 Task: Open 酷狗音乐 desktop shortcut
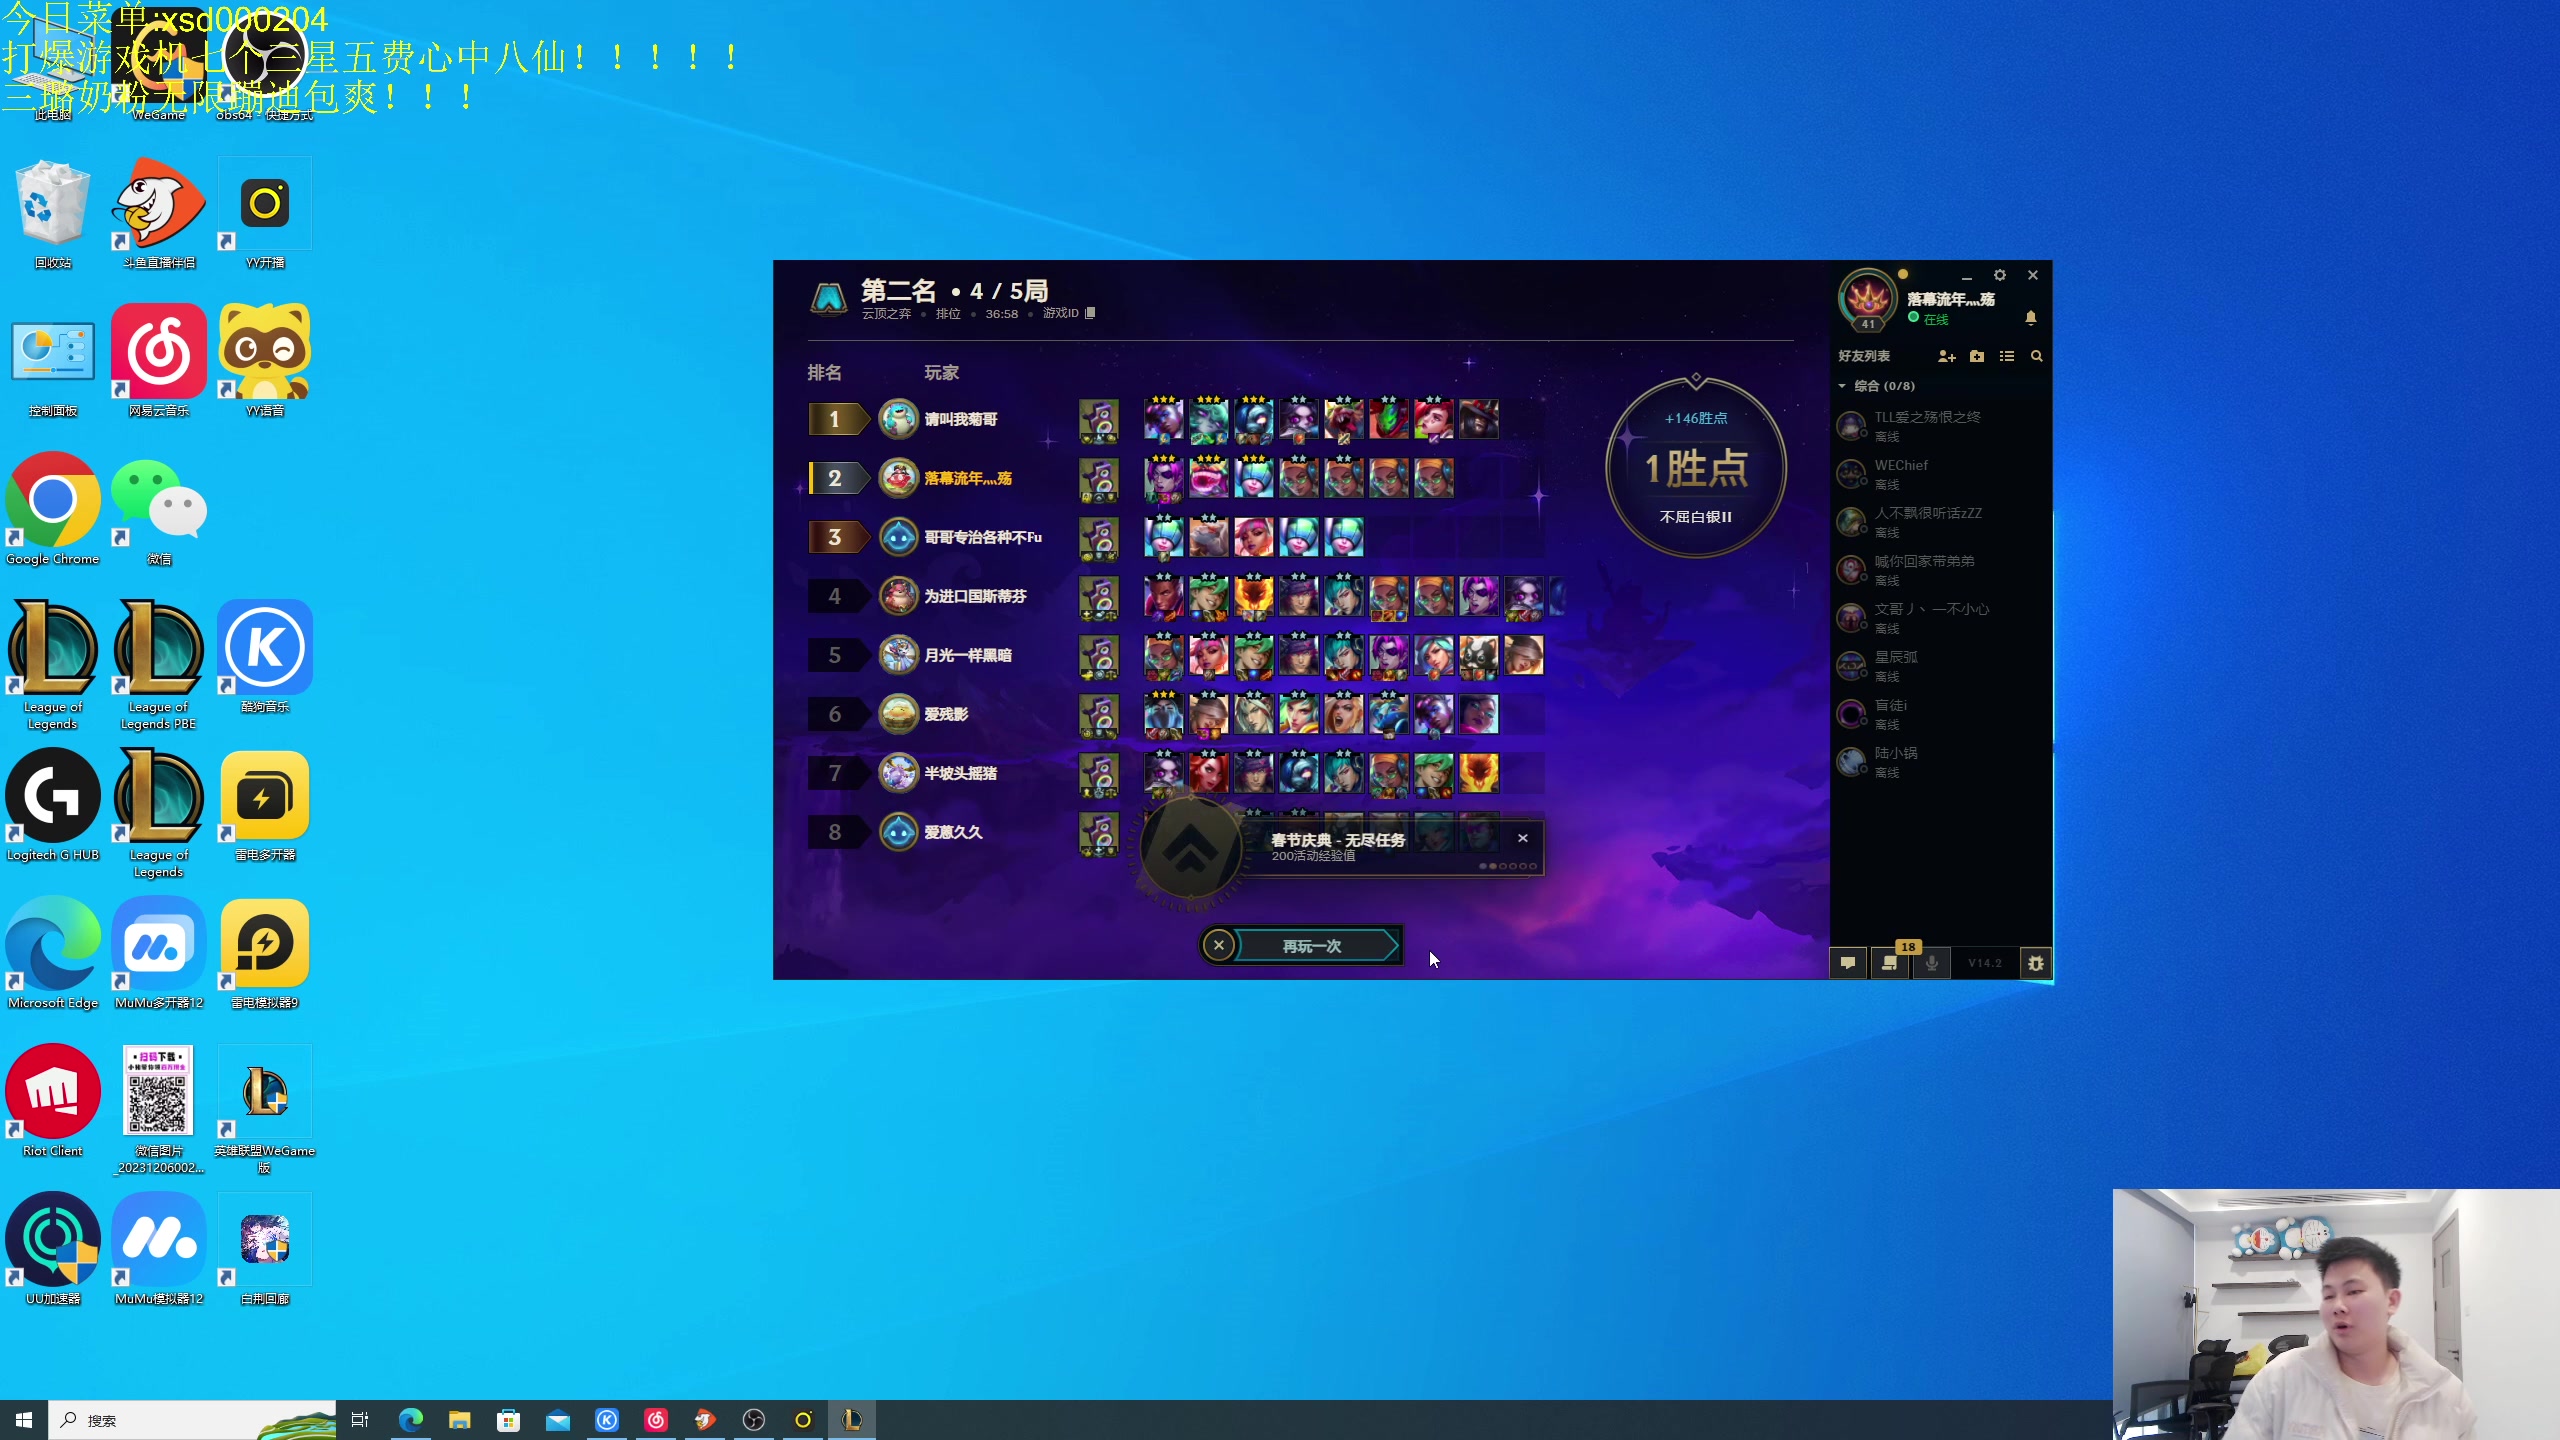(265, 658)
